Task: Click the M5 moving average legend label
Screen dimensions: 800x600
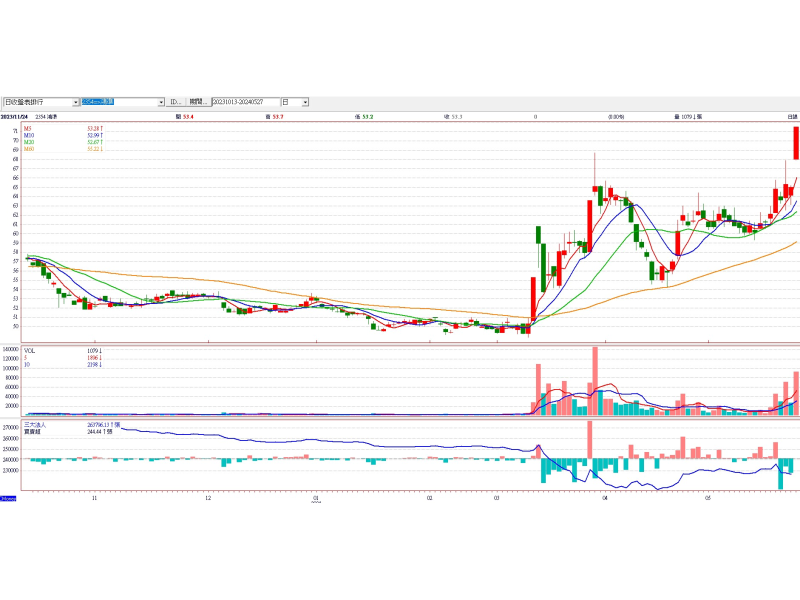Action: [28, 128]
